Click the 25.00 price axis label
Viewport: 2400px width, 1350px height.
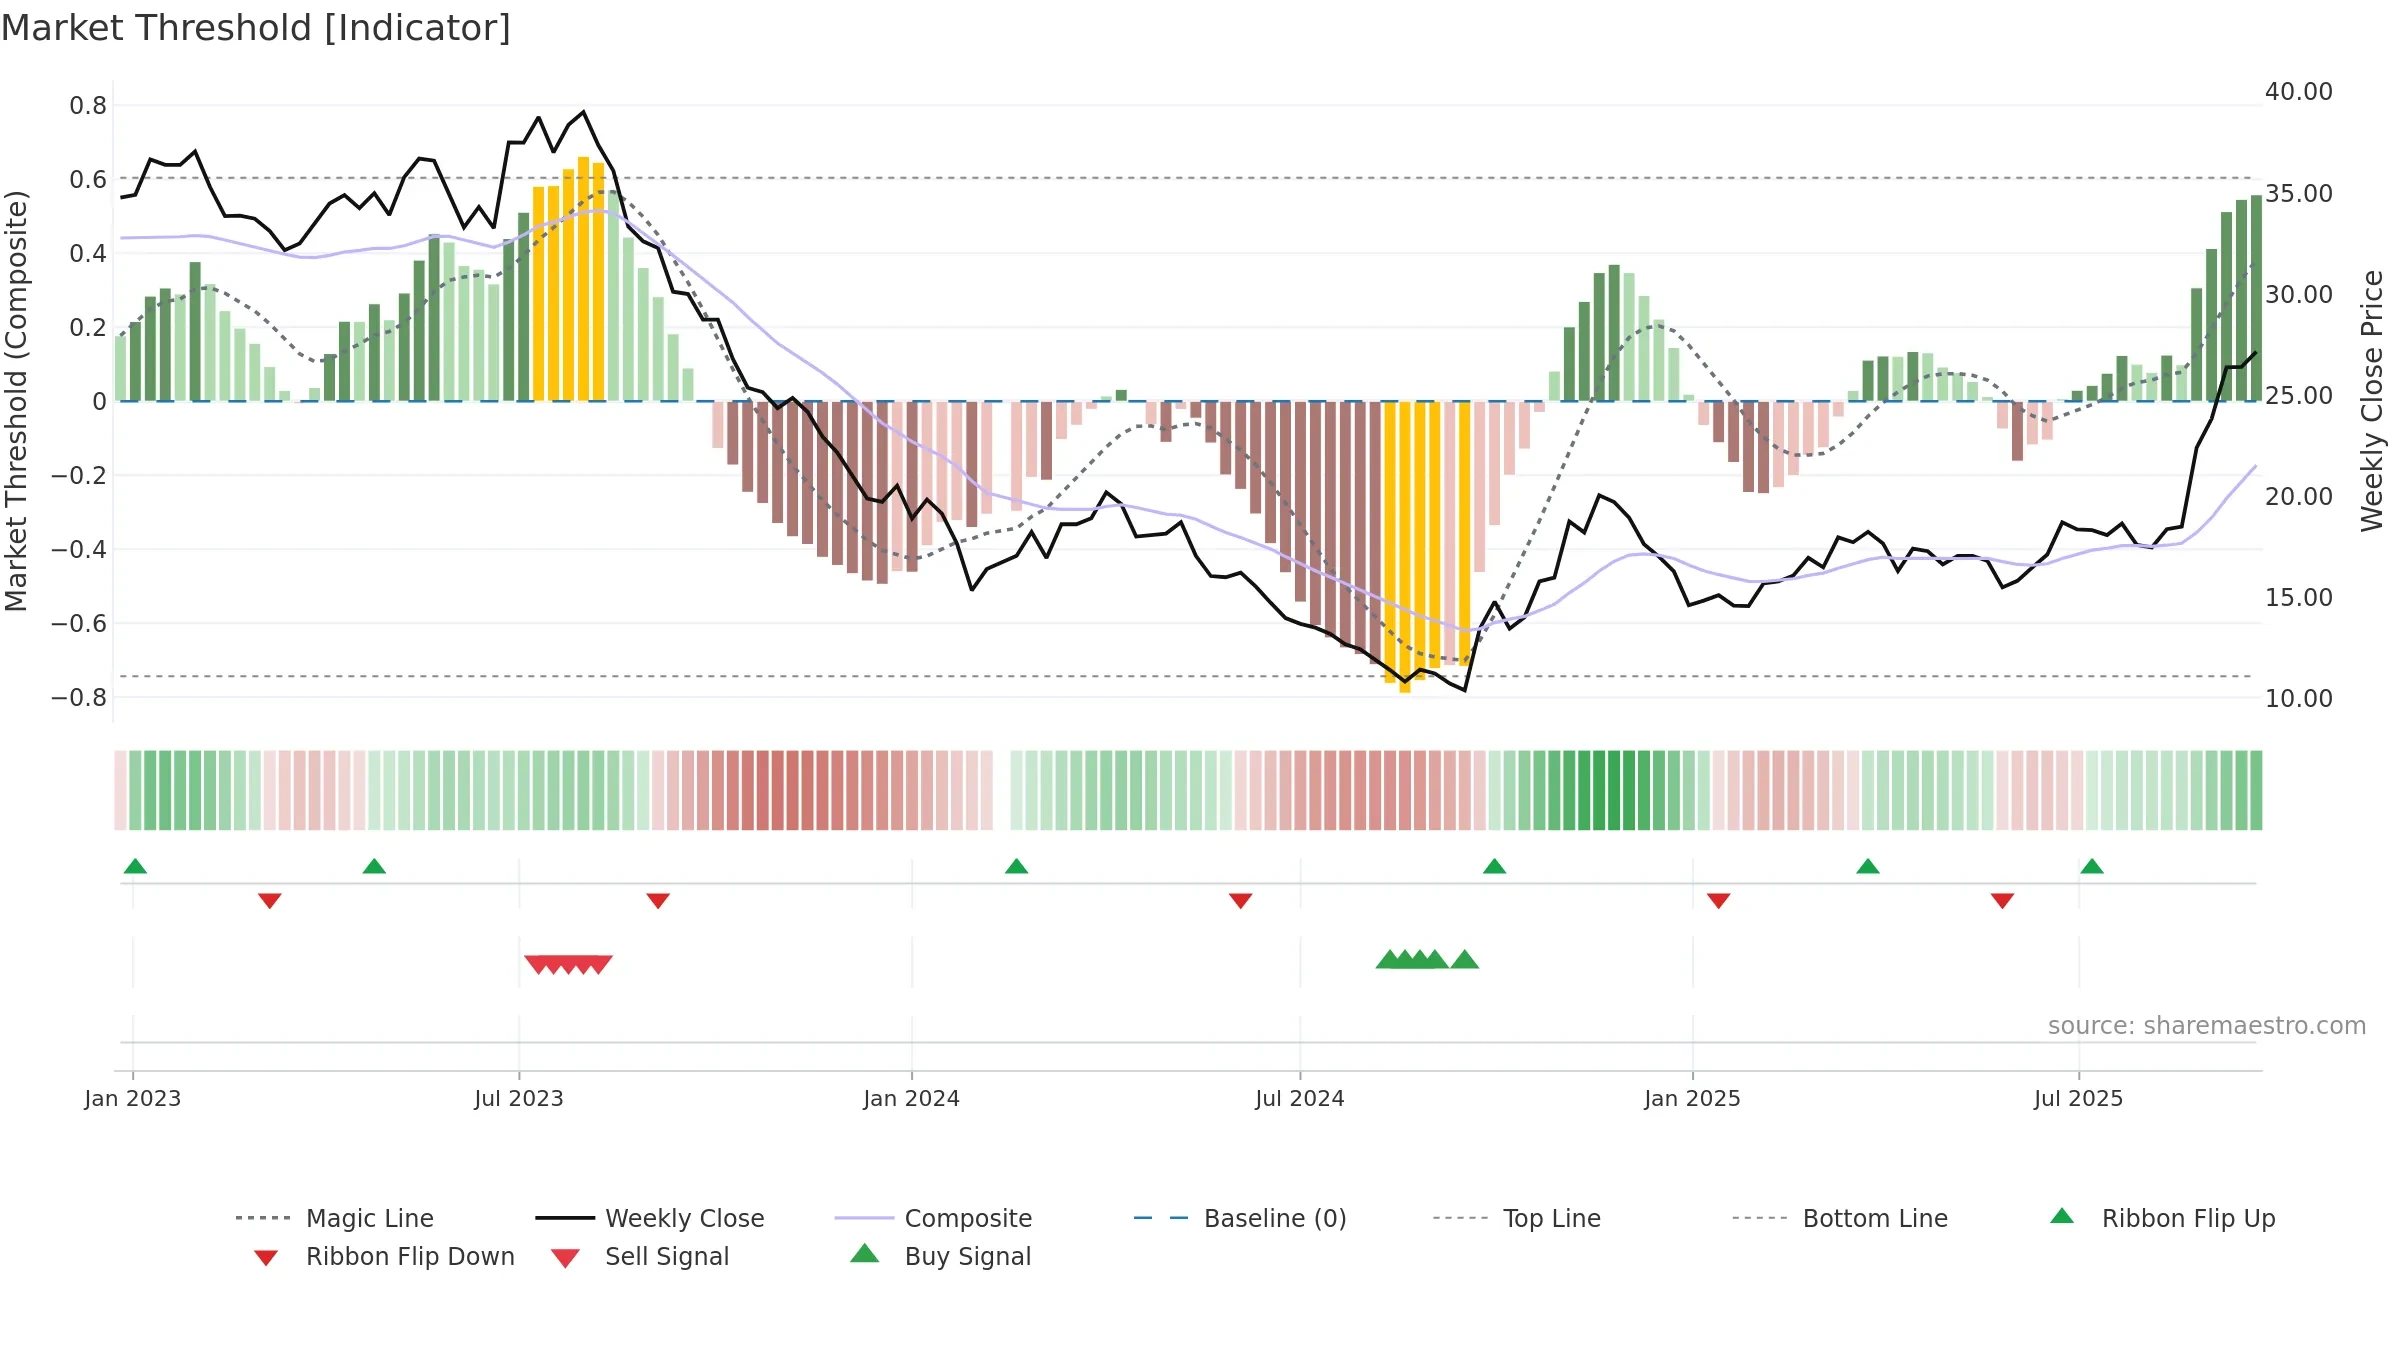tap(2299, 396)
